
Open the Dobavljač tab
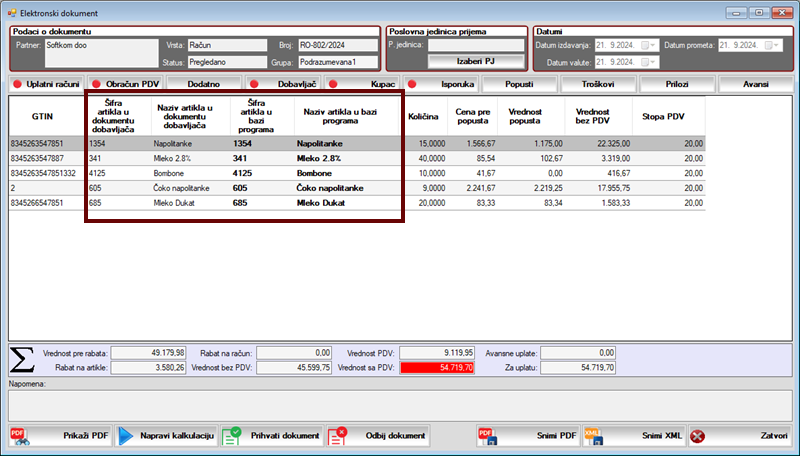[x=283, y=84]
